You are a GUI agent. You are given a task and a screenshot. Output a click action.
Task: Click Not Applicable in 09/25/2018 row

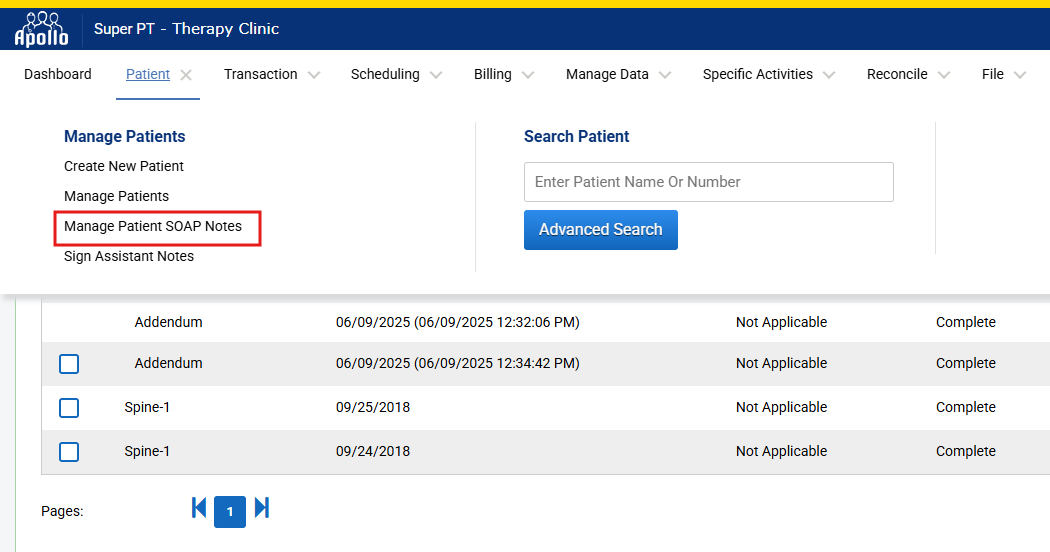coord(781,407)
